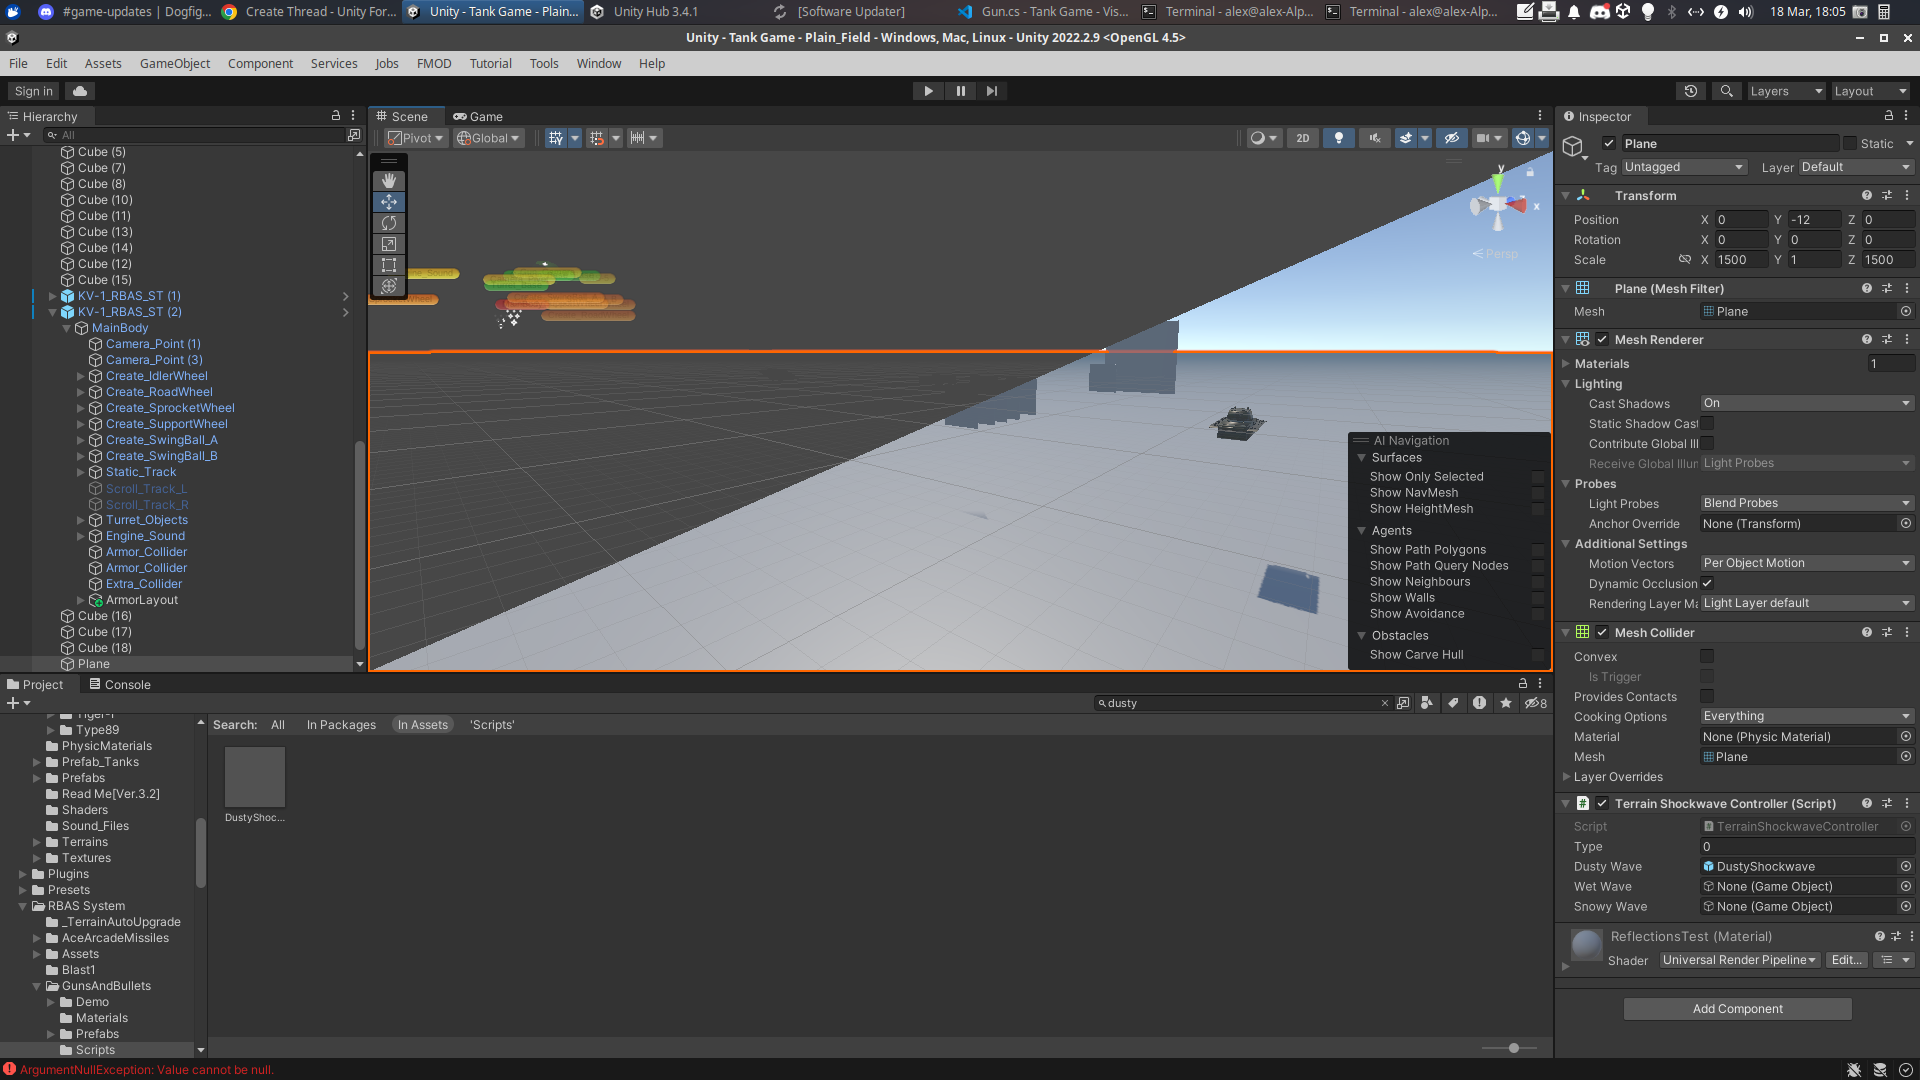Open the Layer Default dropdown
This screenshot has height=1080, width=1920.
(x=1856, y=167)
